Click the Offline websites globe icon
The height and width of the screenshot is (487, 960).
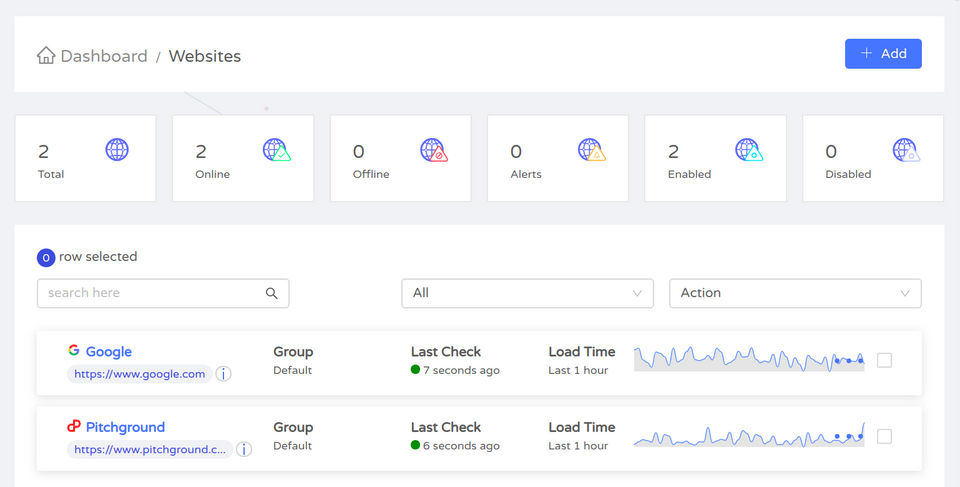coord(433,150)
